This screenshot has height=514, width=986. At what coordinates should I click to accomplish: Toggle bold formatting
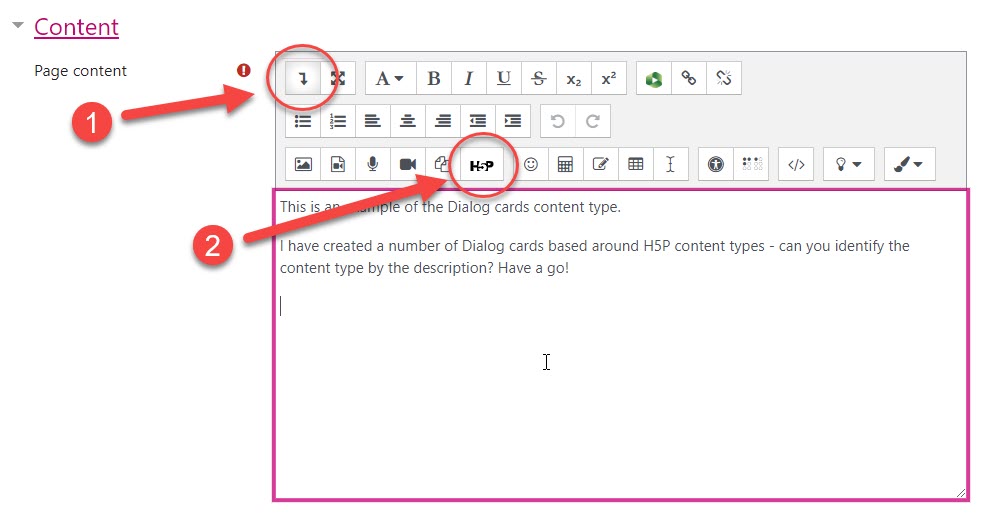coord(433,79)
